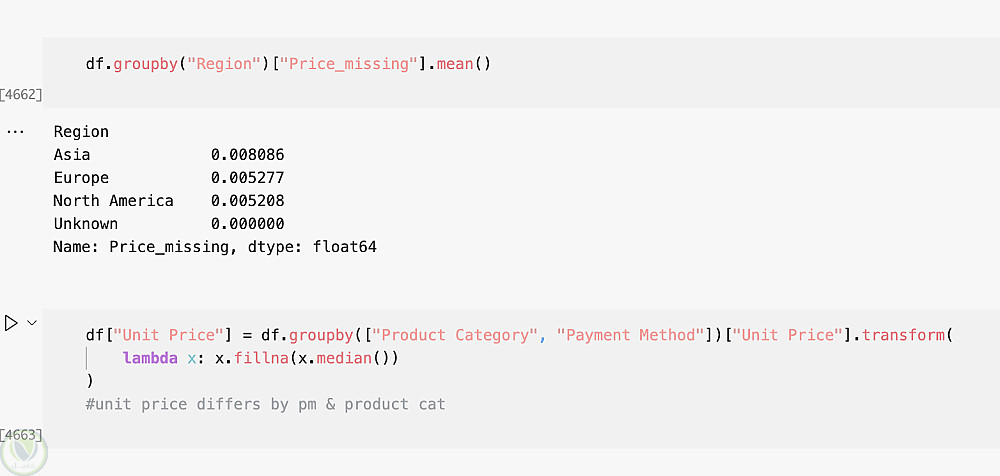The height and width of the screenshot is (476, 1000).
Task: Click the watermark logo in bottom-left corner
Action: pyautogui.click(x=22, y=455)
